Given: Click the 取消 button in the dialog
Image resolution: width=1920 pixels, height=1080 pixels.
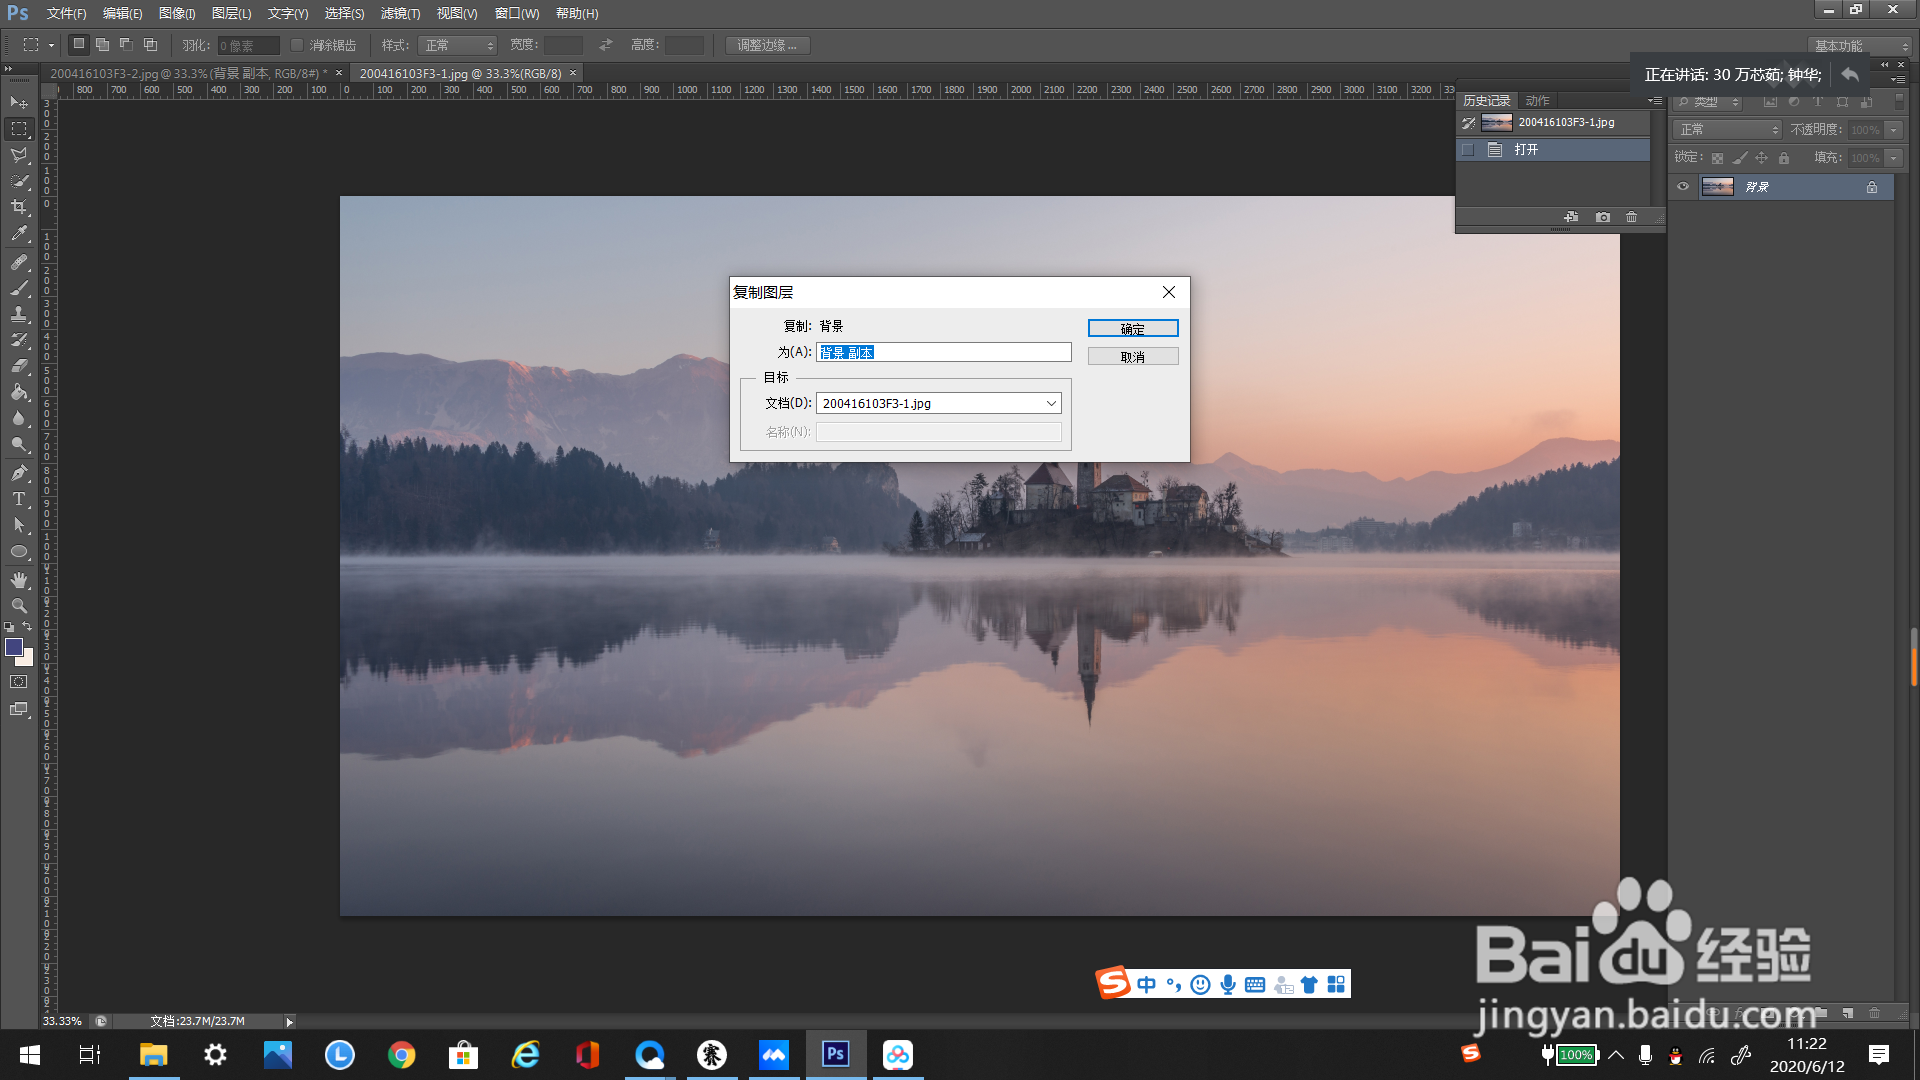Looking at the screenshot, I should pyautogui.click(x=1132, y=356).
